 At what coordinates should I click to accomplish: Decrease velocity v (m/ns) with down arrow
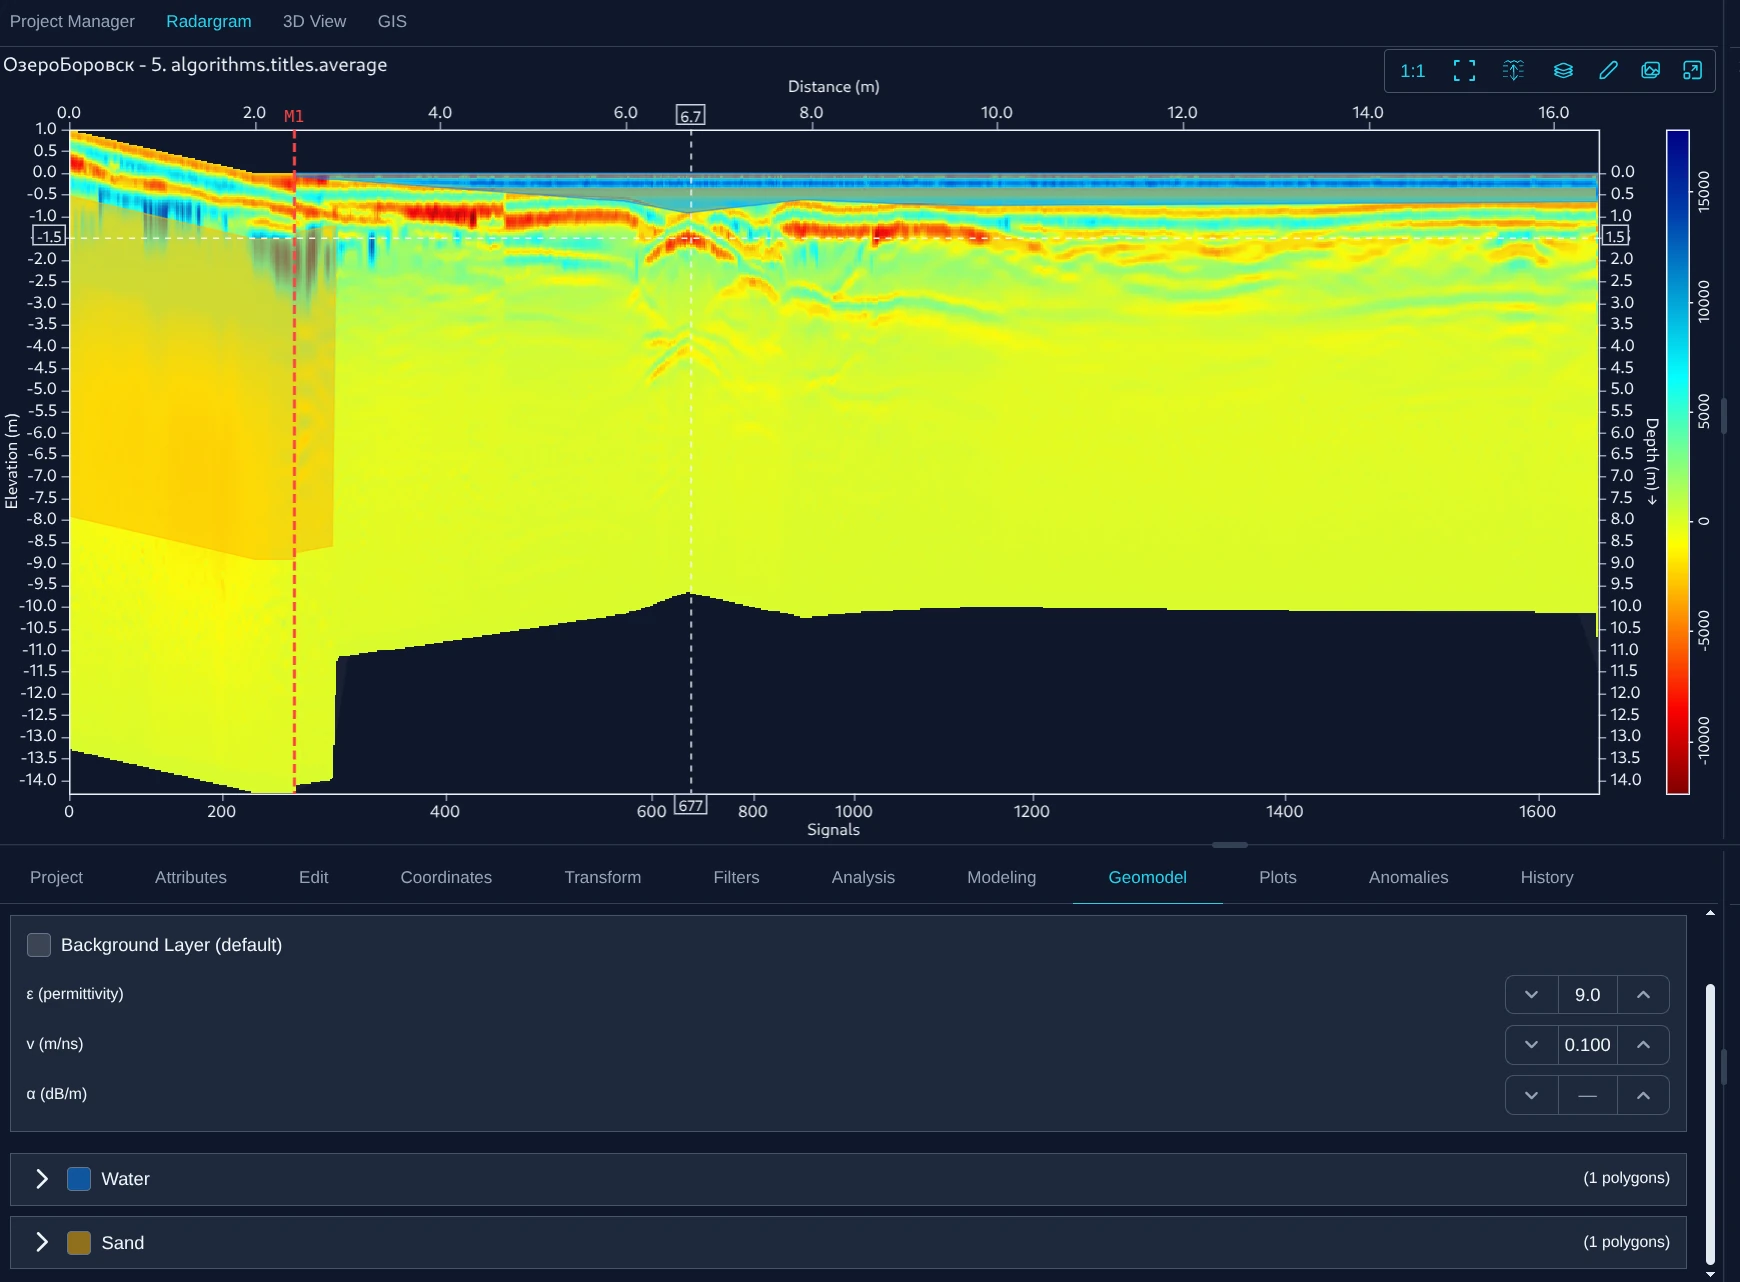click(1531, 1045)
